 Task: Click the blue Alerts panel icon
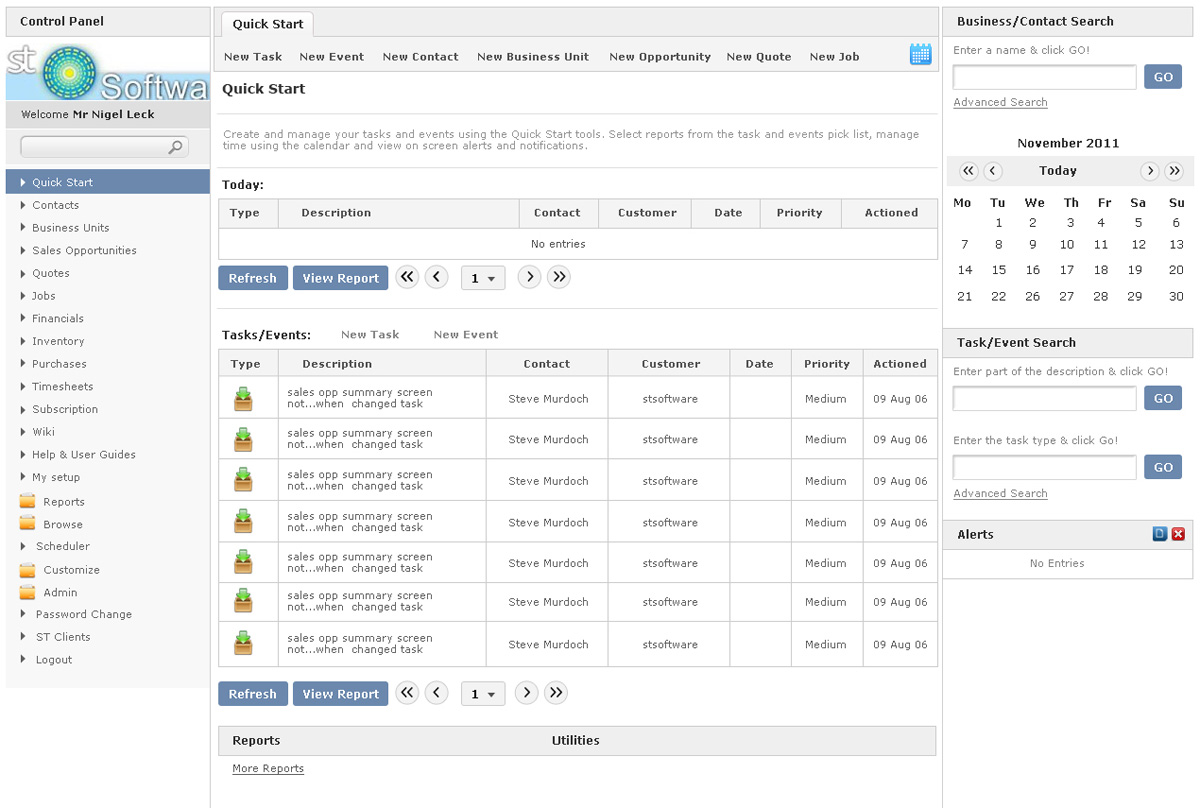pos(1160,534)
